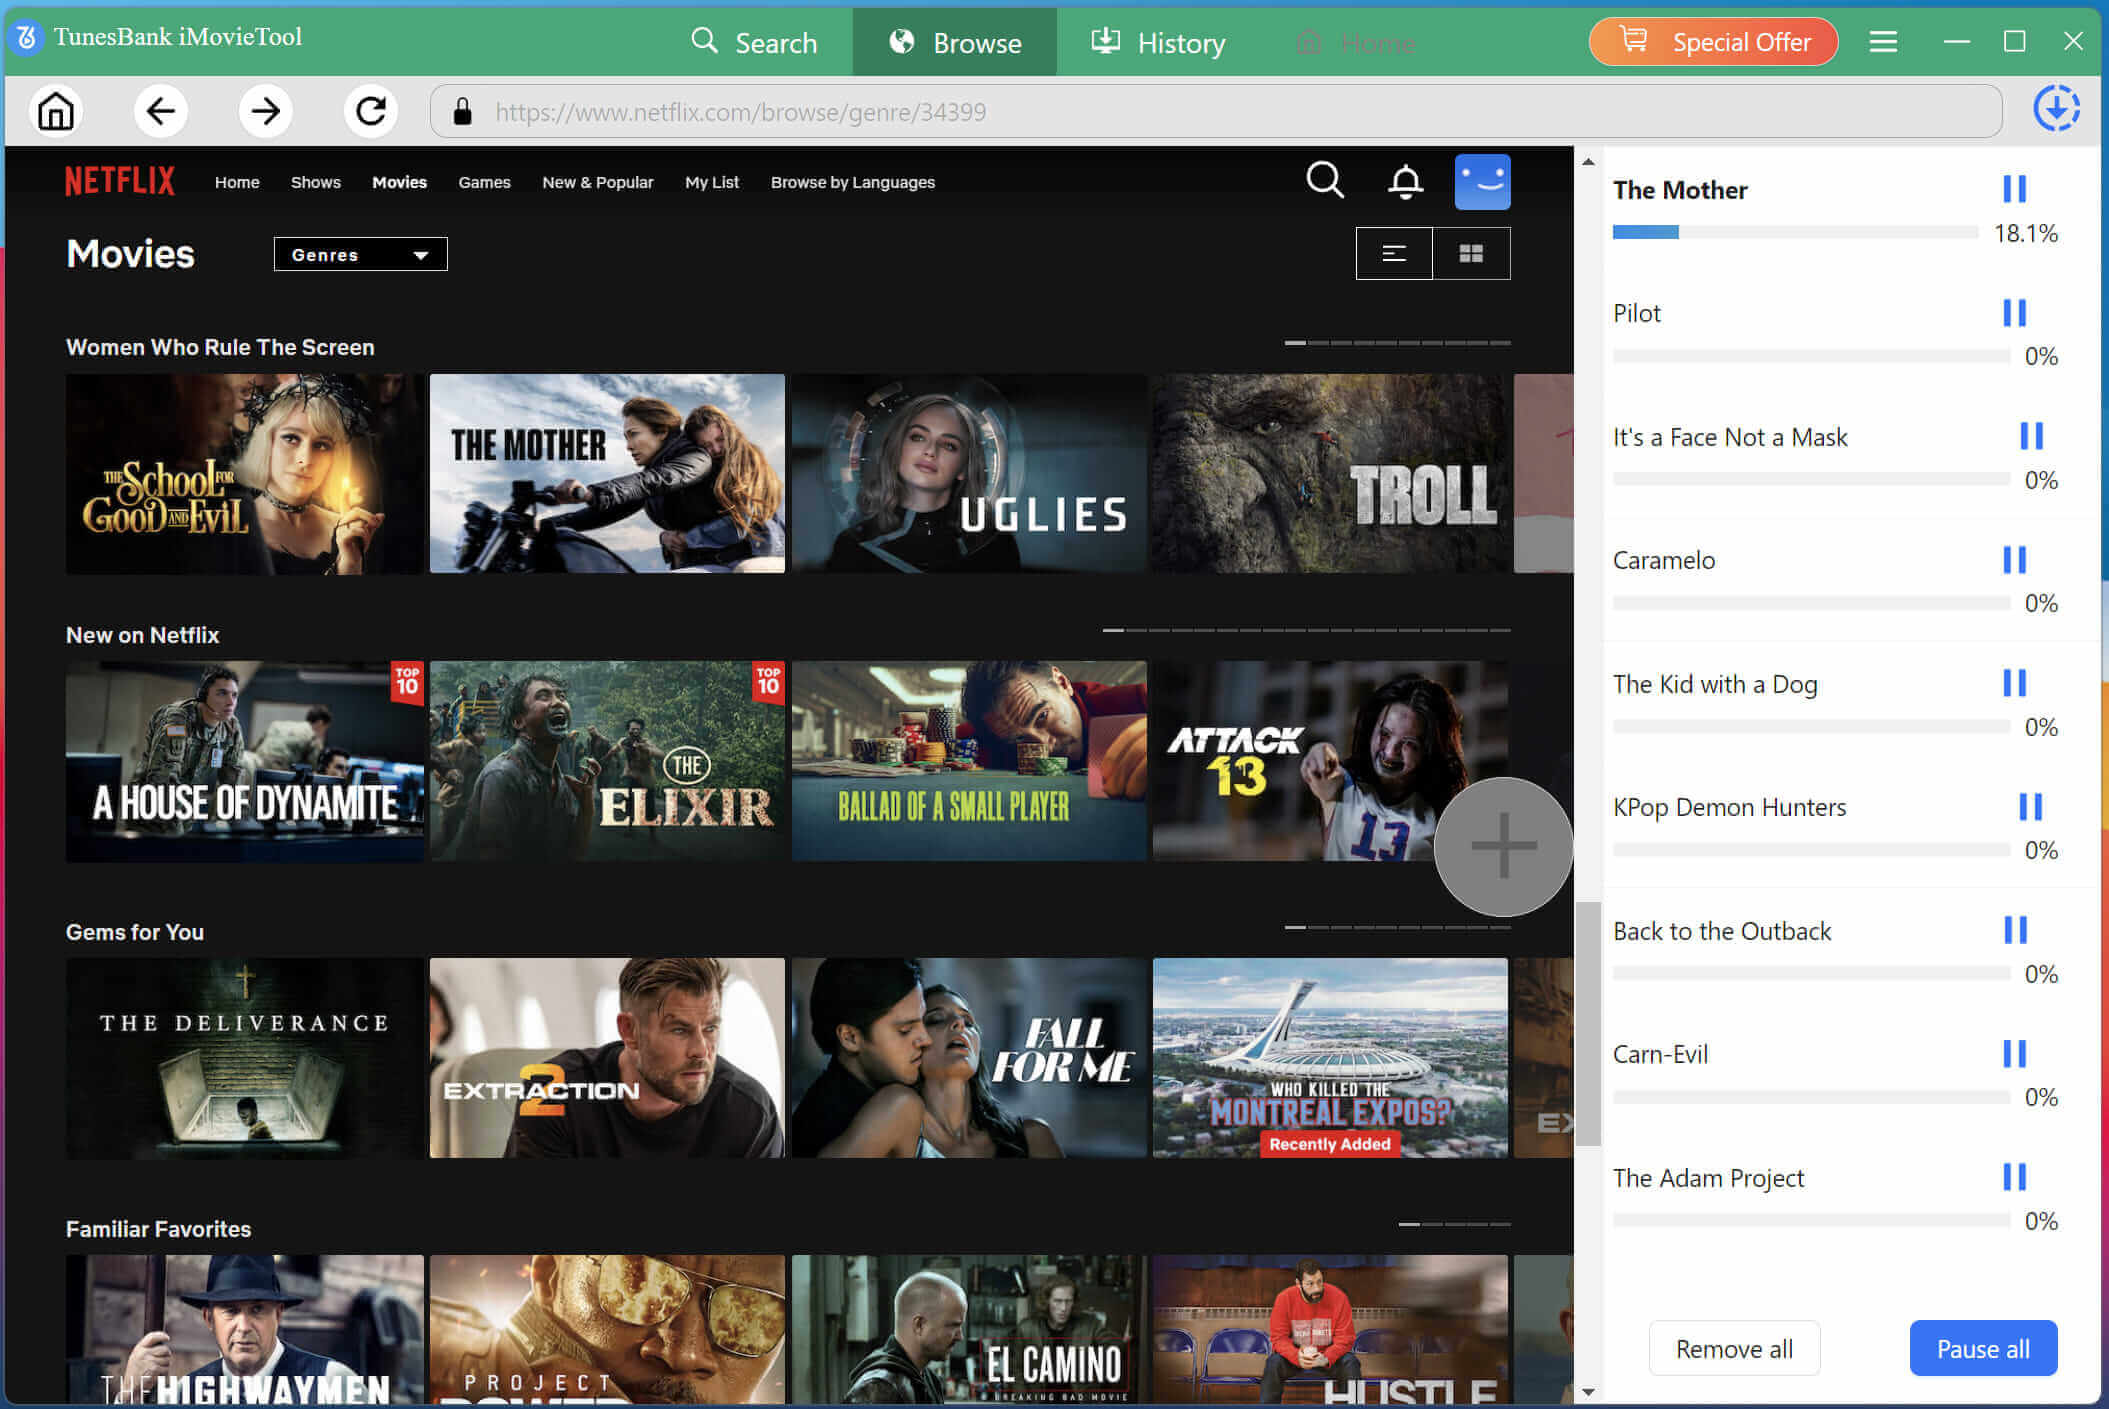Switch to grid view layout icon
2109x1409 pixels.
1471,253
